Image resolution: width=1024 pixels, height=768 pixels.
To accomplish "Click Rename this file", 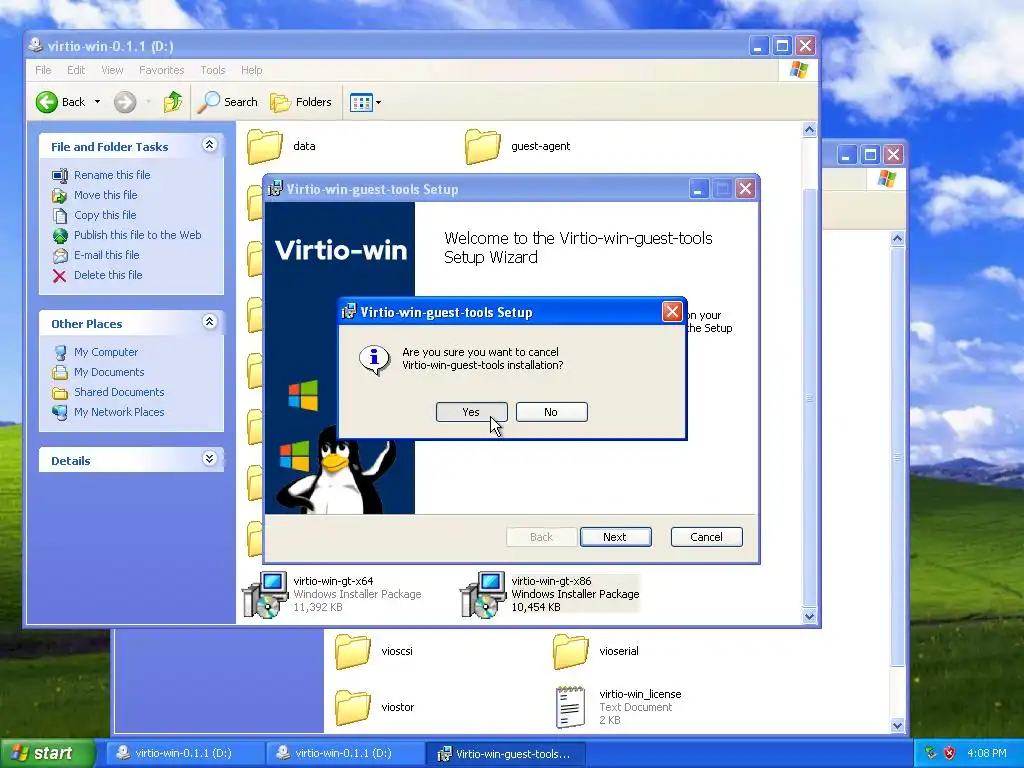I will pyautogui.click(x=112, y=175).
